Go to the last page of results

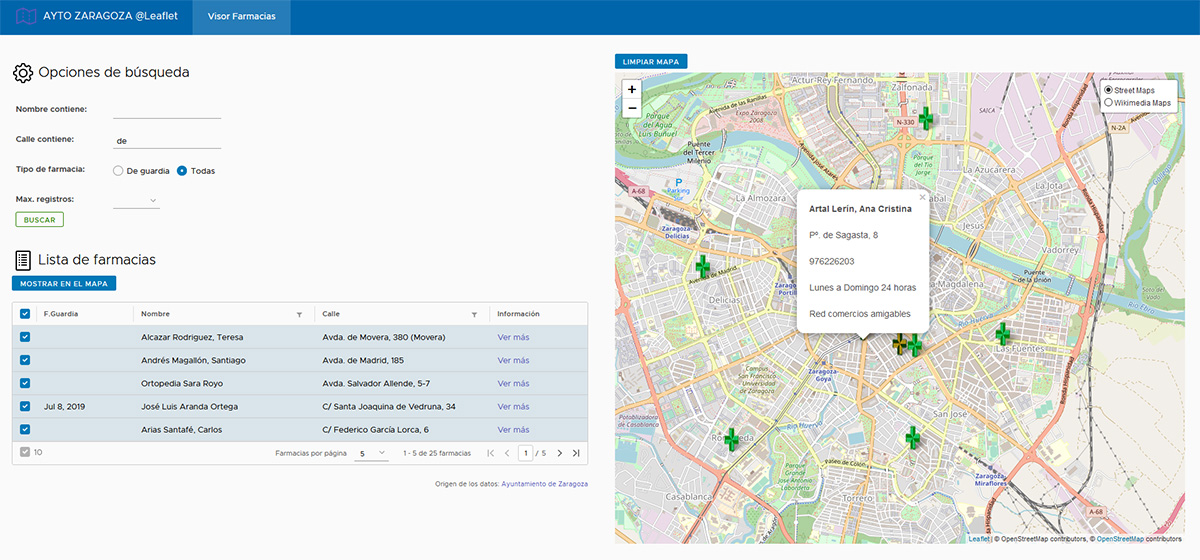576,453
